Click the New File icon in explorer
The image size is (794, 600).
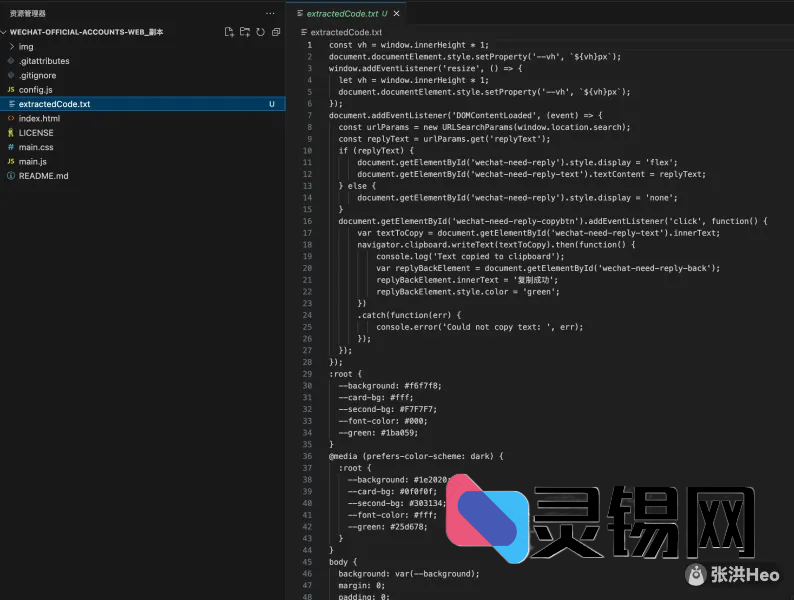[x=229, y=32]
